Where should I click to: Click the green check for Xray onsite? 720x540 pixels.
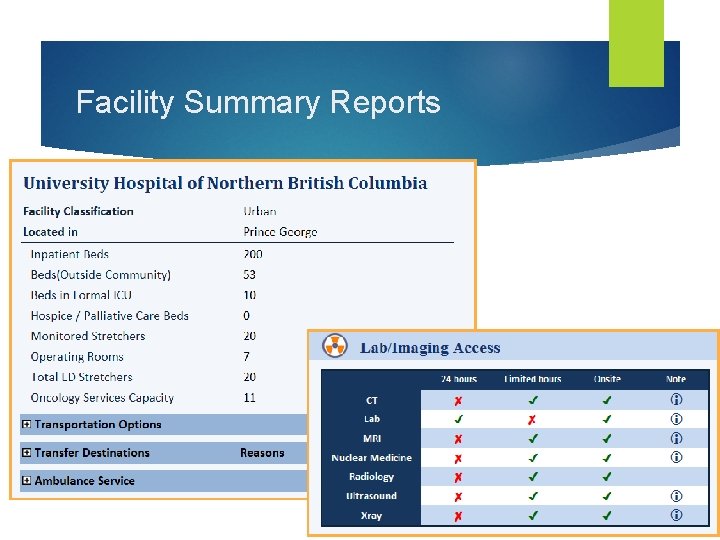607,516
